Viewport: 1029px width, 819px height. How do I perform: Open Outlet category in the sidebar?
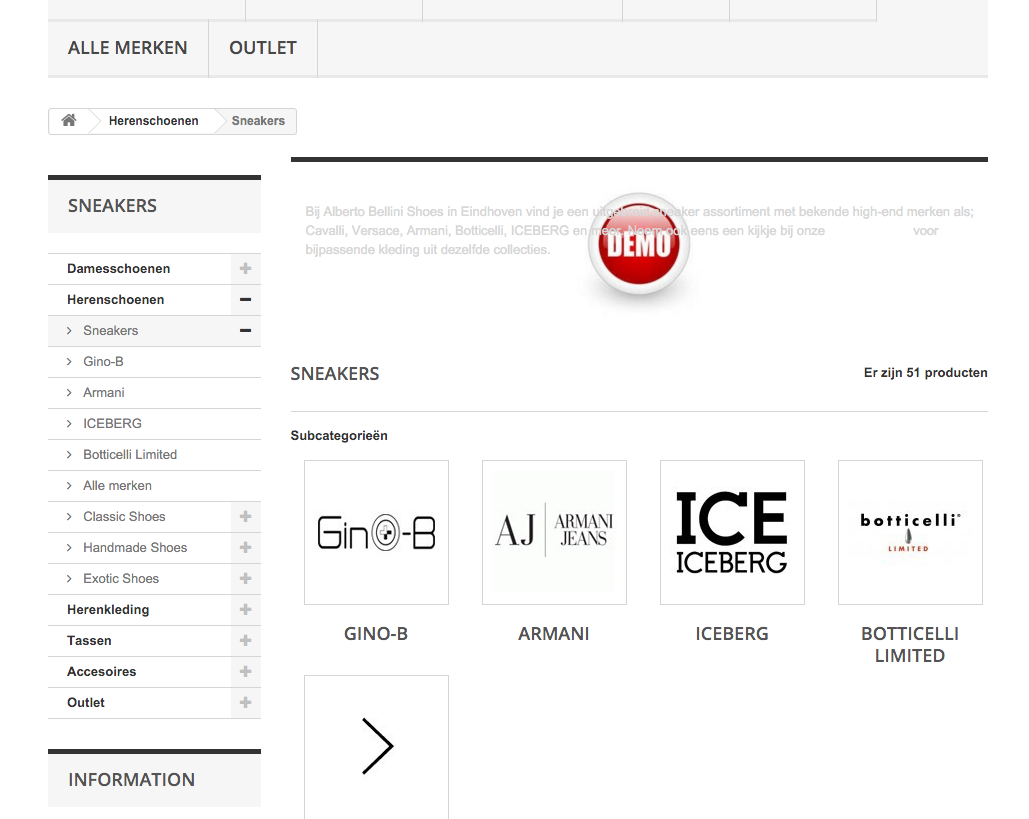(86, 703)
